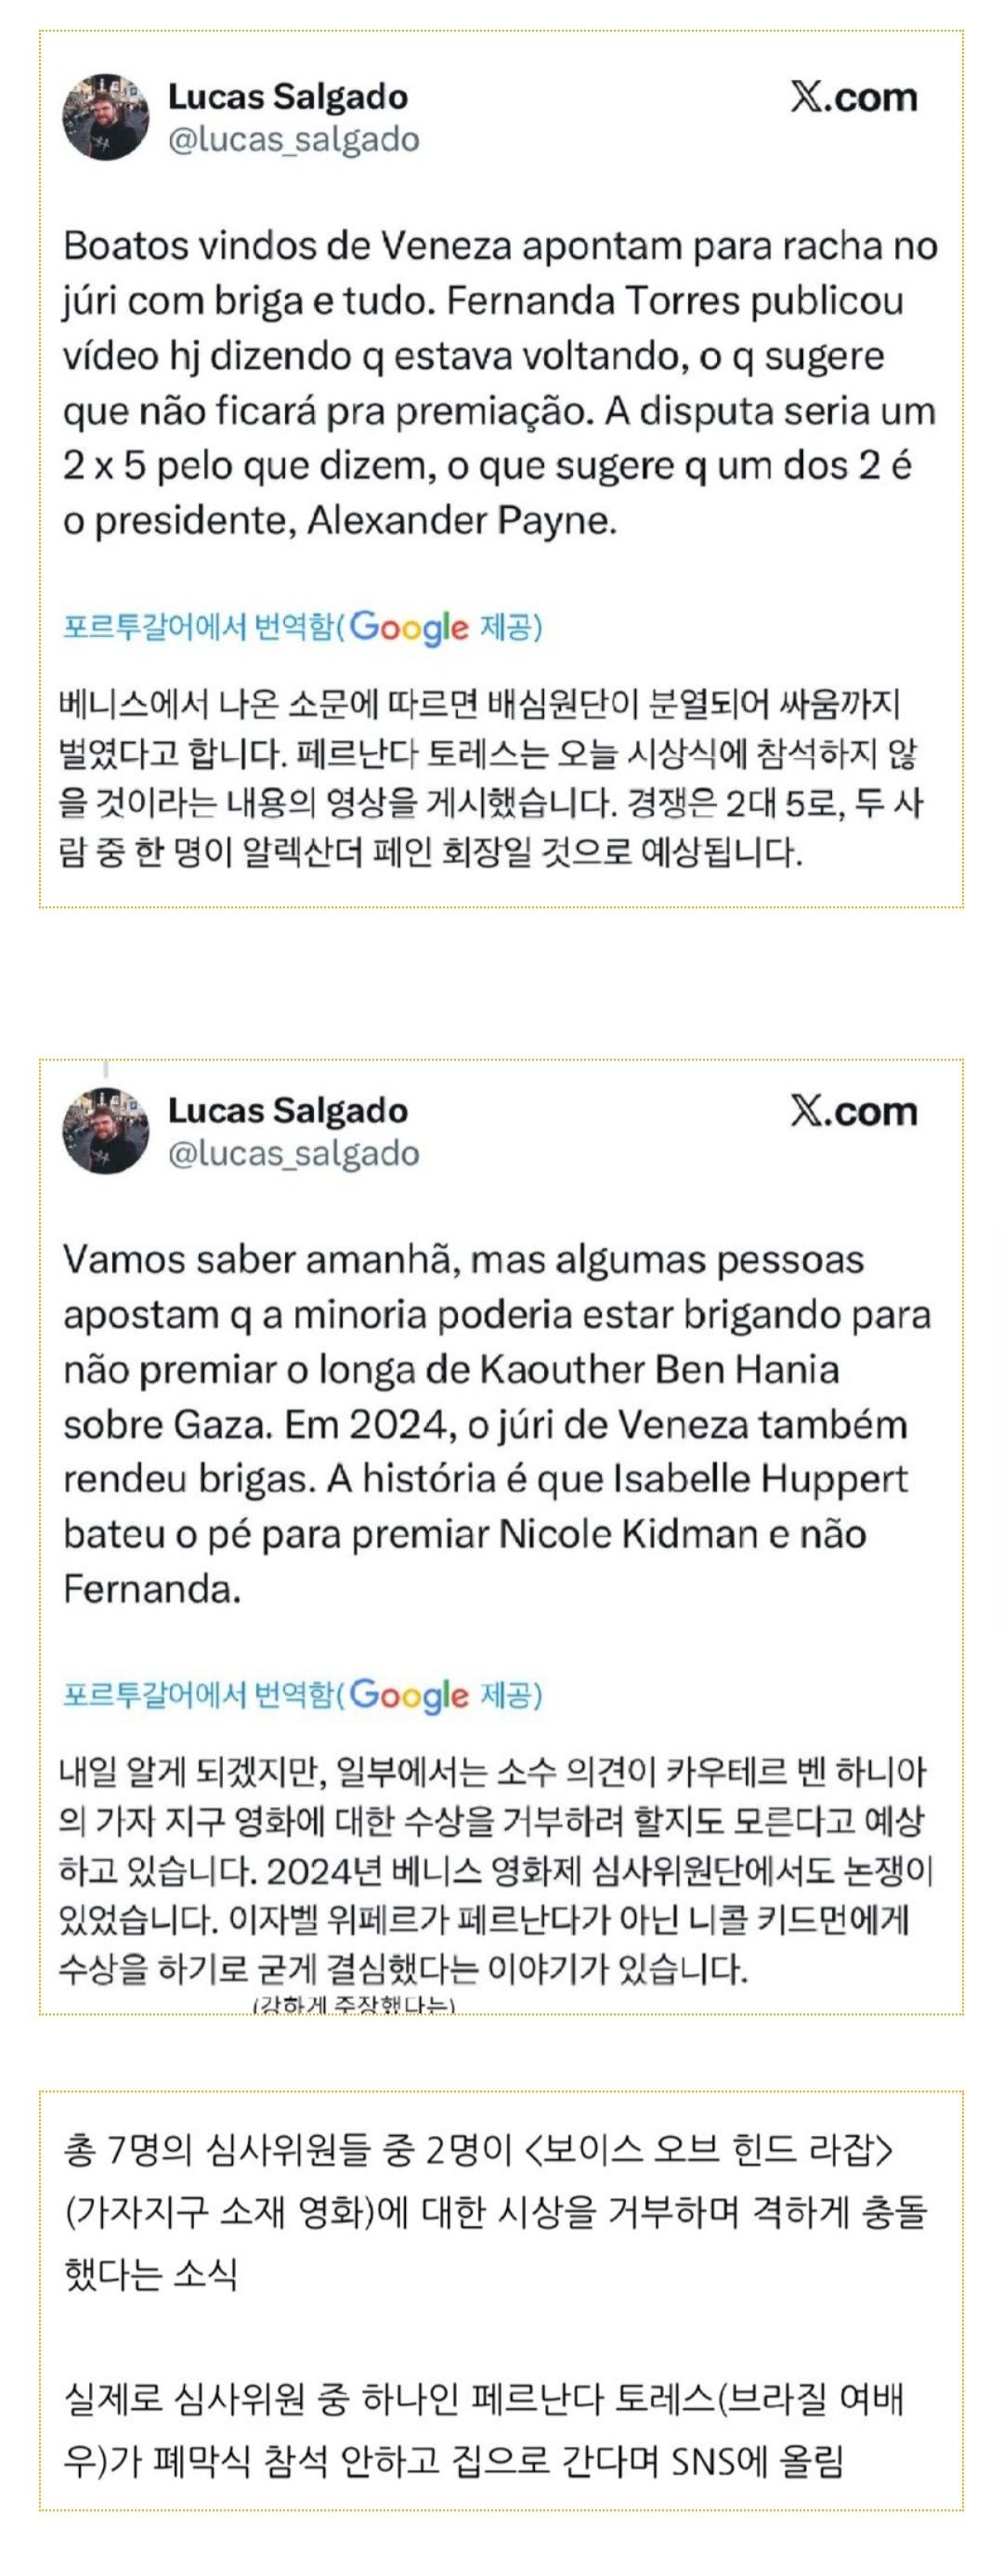Click the Lucas Salgado display name above "Boatos vindos"

(287, 97)
